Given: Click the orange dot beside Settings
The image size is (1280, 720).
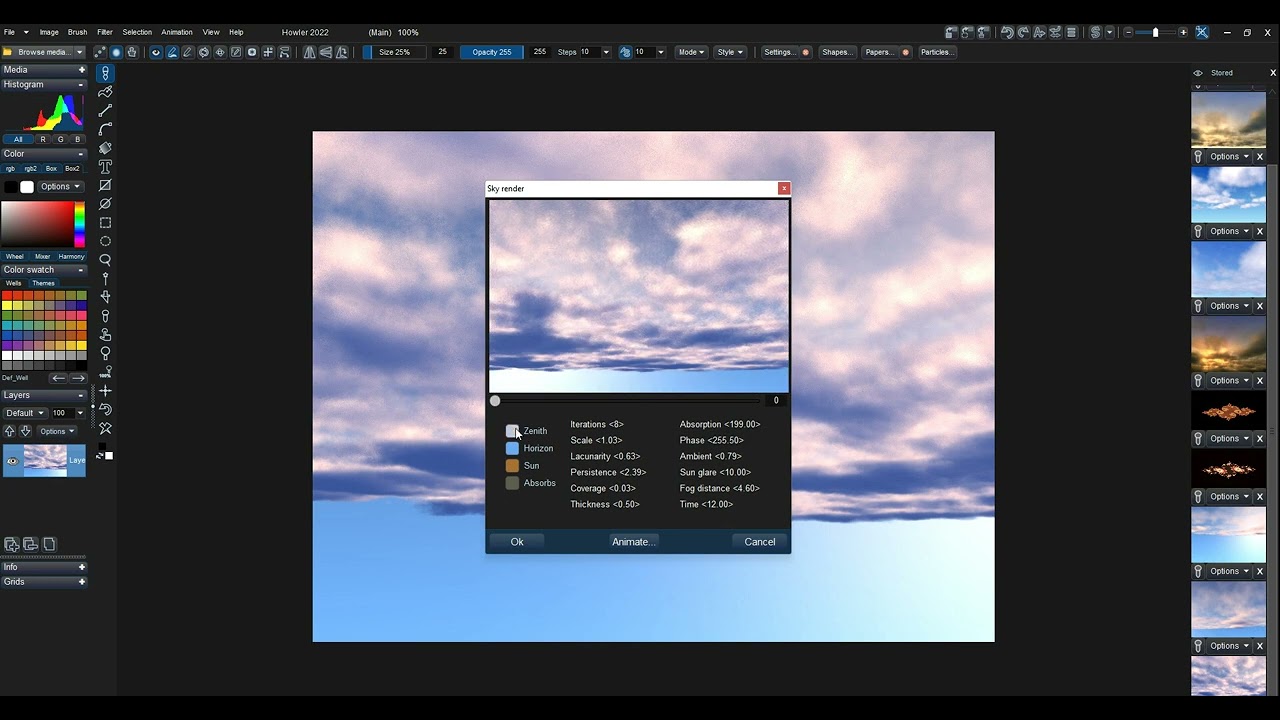Looking at the screenshot, I should tap(806, 52).
